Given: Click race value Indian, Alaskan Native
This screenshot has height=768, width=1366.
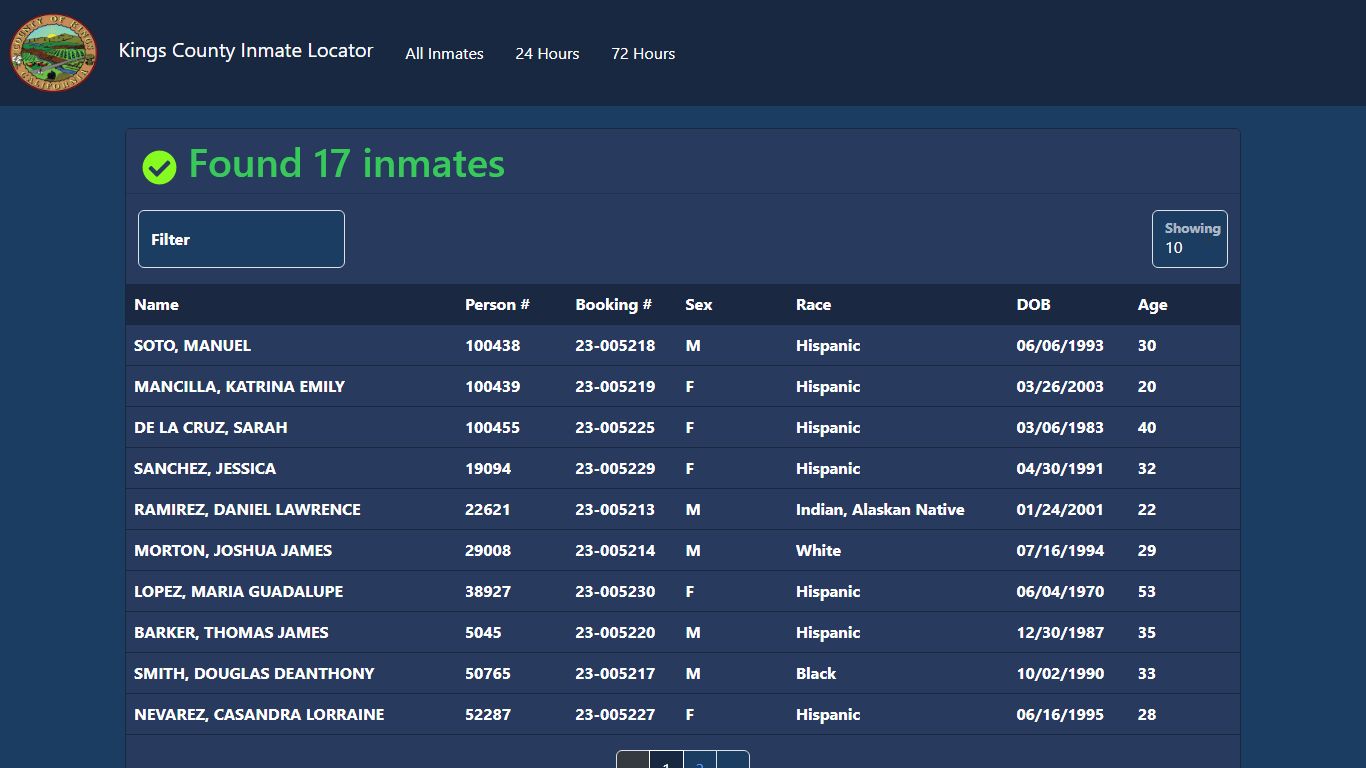Looking at the screenshot, I should pyautogui.click(x=880, y=510).
